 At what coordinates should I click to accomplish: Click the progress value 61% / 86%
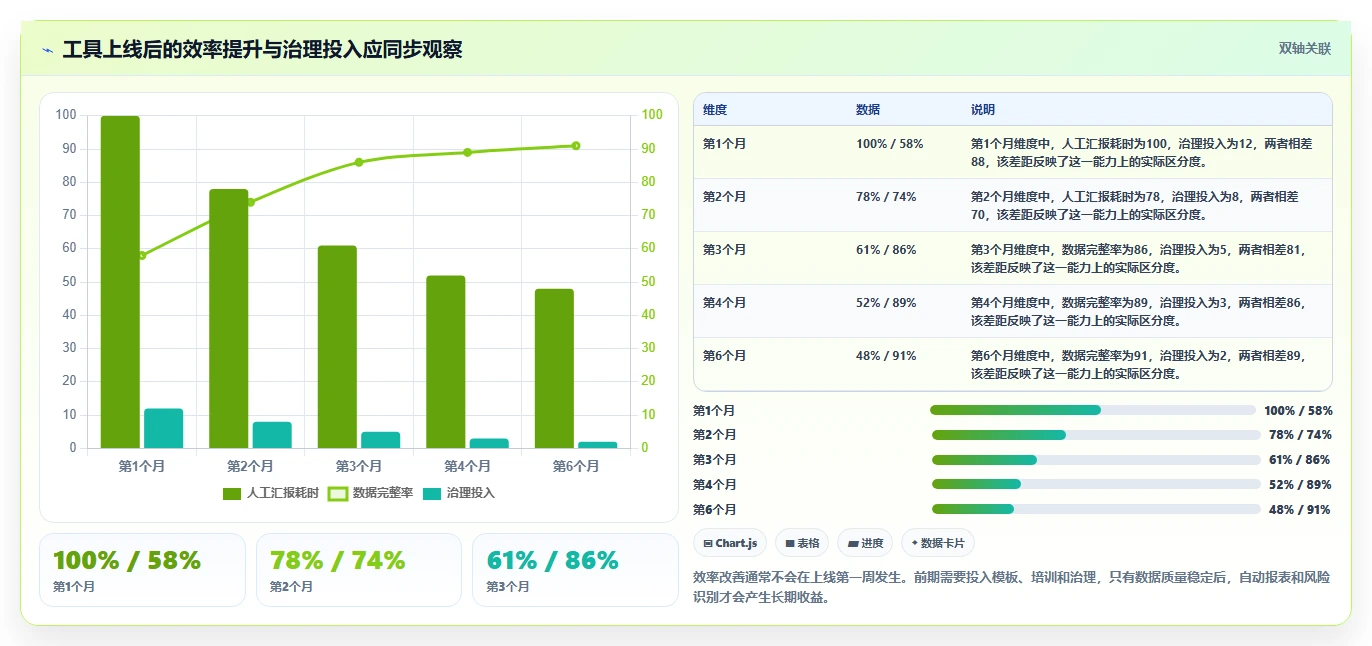[1300, 460]
